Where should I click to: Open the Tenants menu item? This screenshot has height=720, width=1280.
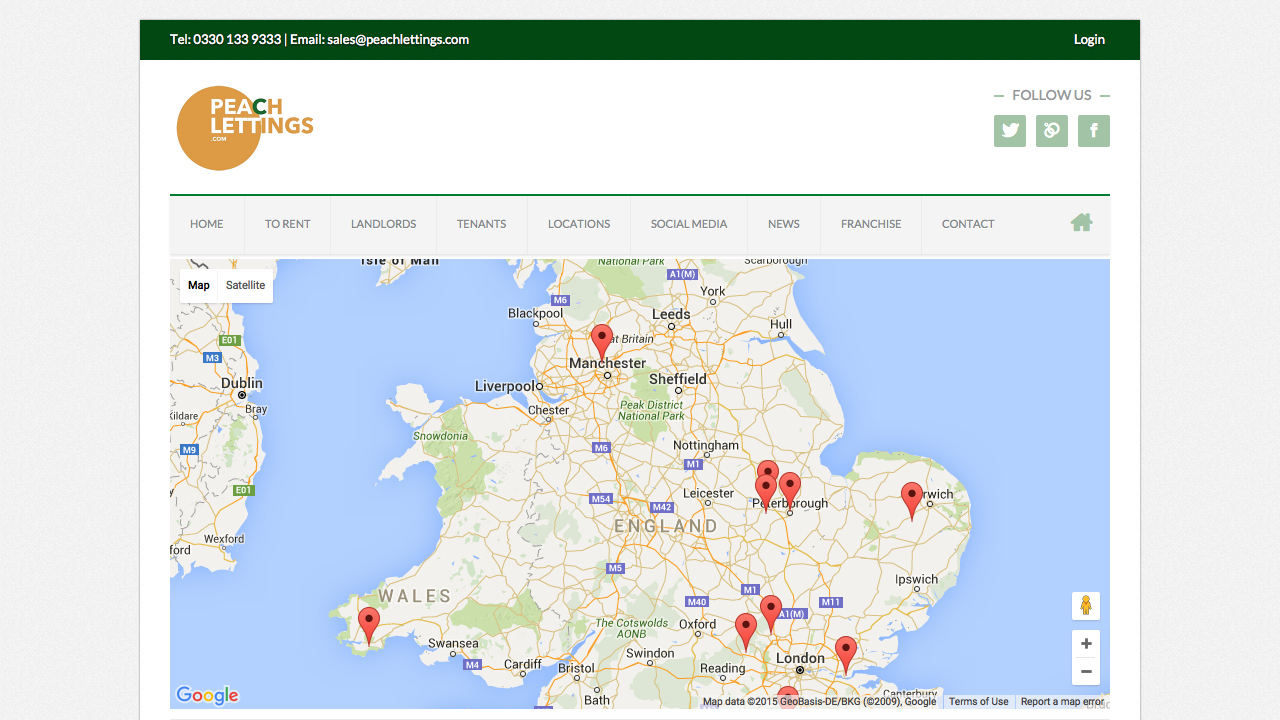(x=482, y=224)
